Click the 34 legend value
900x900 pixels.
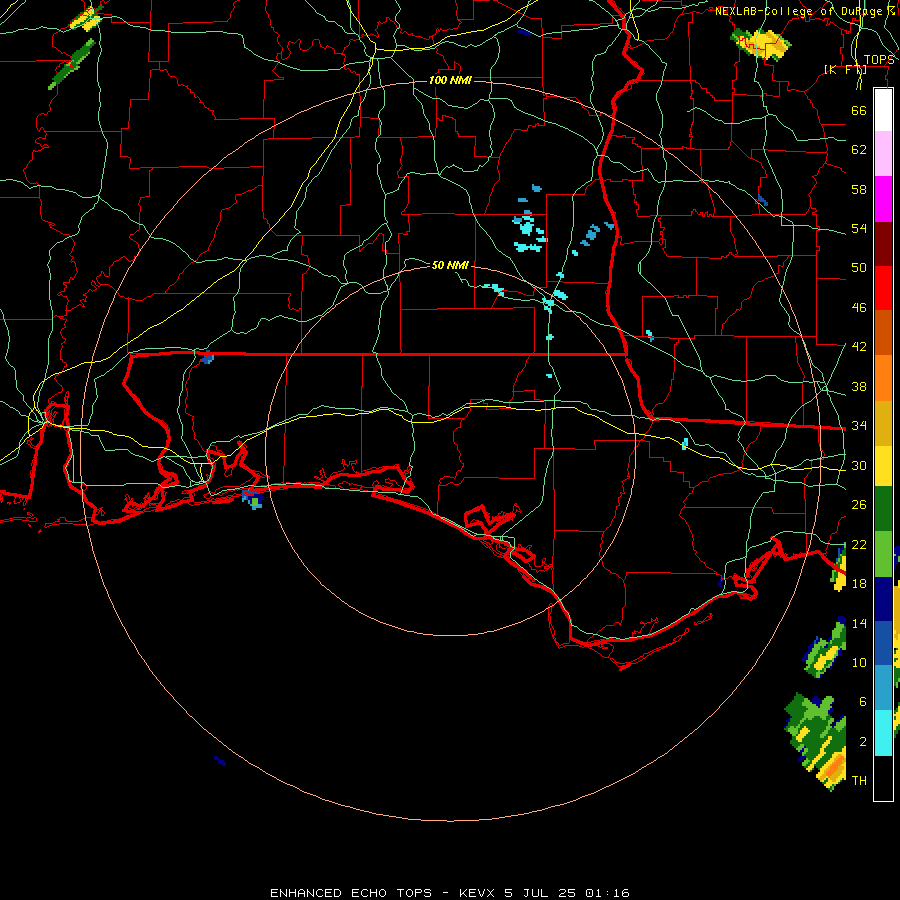tap(859, 426)
